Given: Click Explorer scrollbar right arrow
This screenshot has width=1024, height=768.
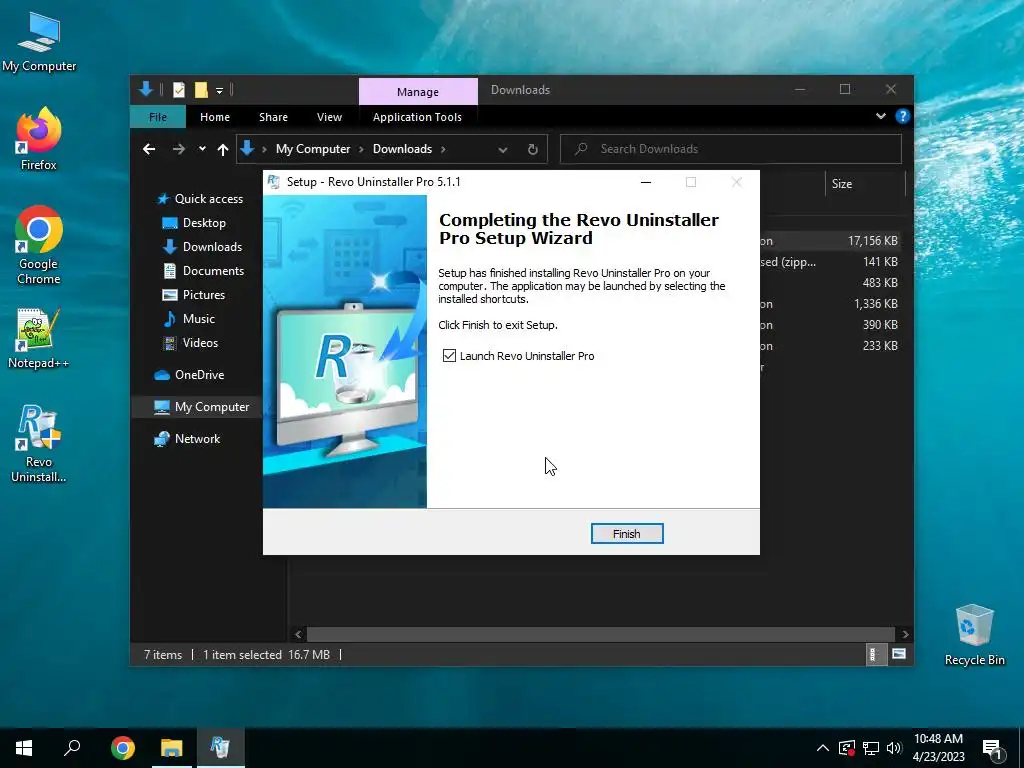Looking at the screenshot, I should pyautogui.click(x=905, y=634).
